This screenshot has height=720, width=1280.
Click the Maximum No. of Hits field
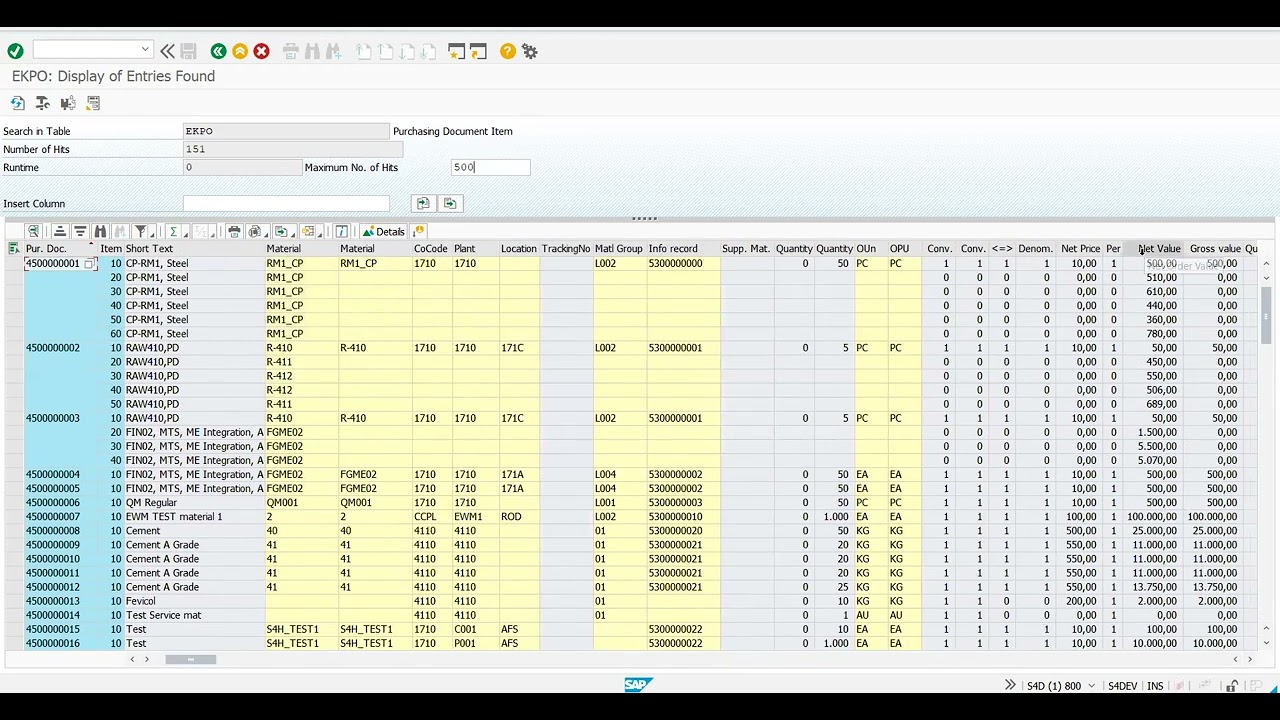coord(490,167)
